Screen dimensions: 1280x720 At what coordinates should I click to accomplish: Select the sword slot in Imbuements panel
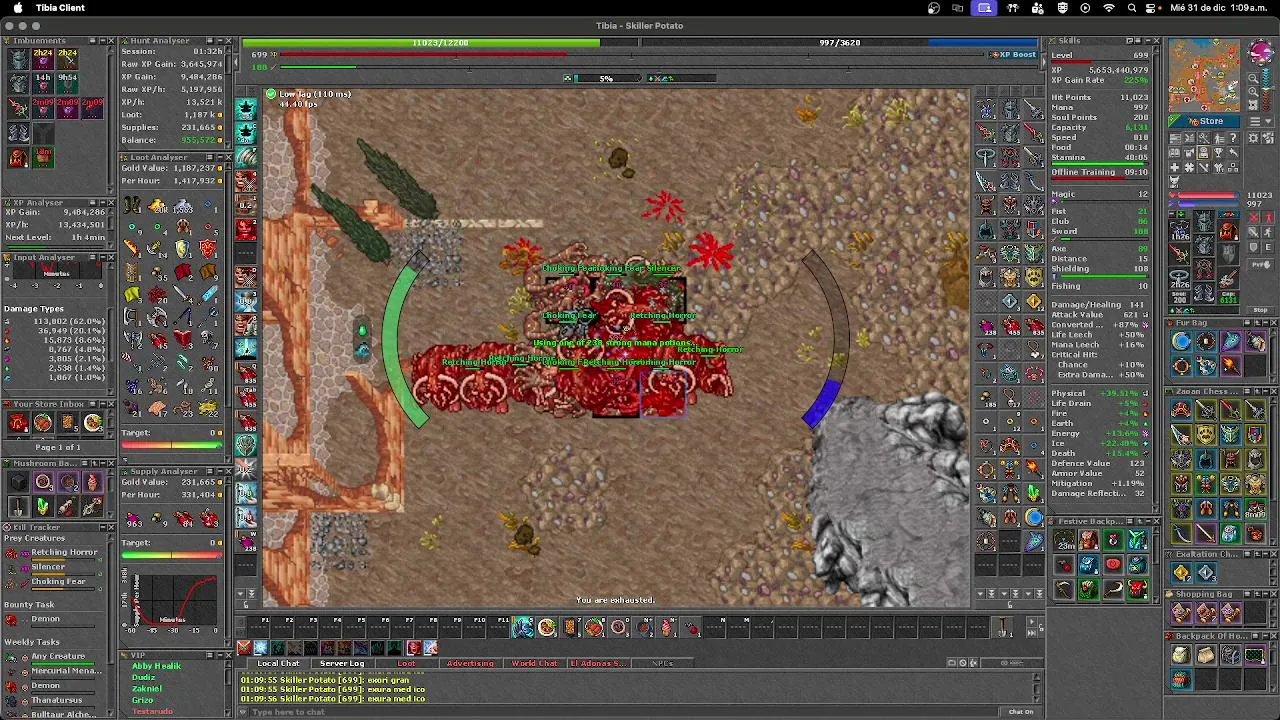(18, 107)
